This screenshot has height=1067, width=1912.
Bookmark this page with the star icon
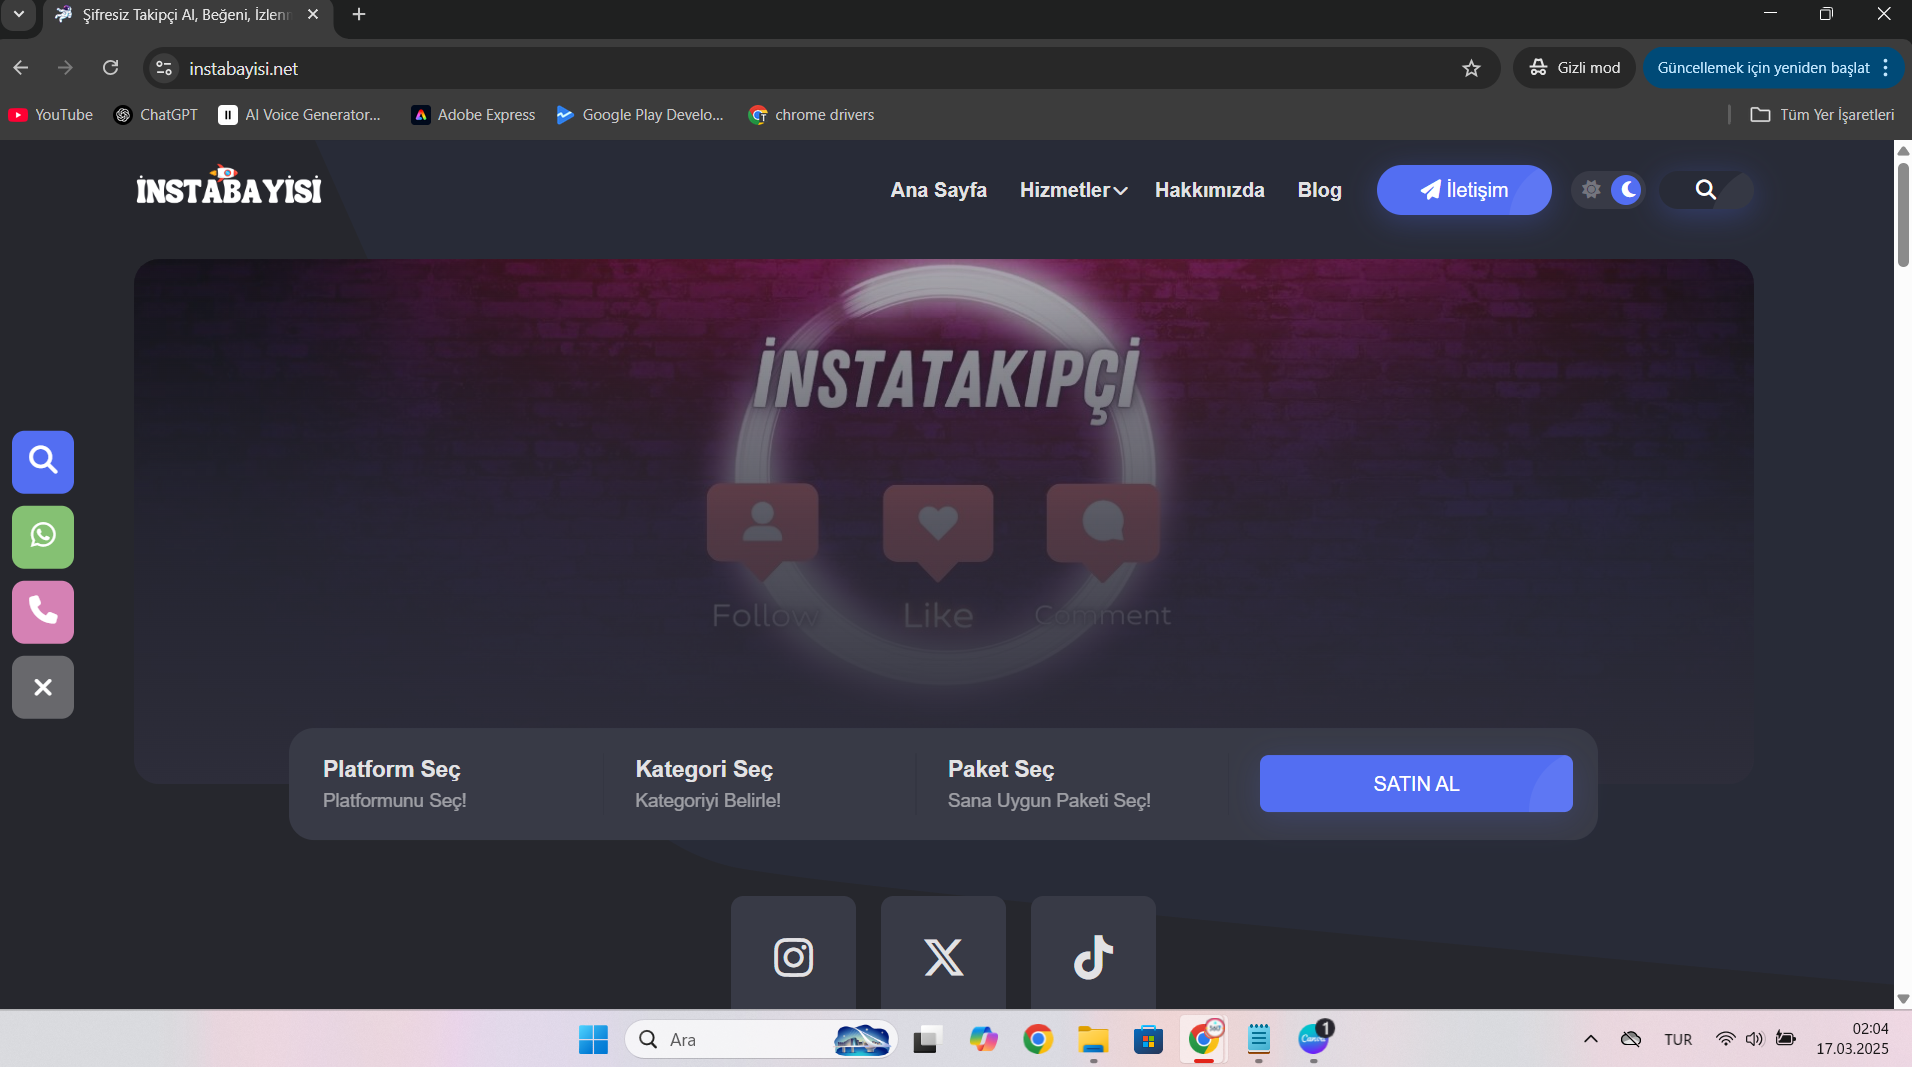(1471, 68)
